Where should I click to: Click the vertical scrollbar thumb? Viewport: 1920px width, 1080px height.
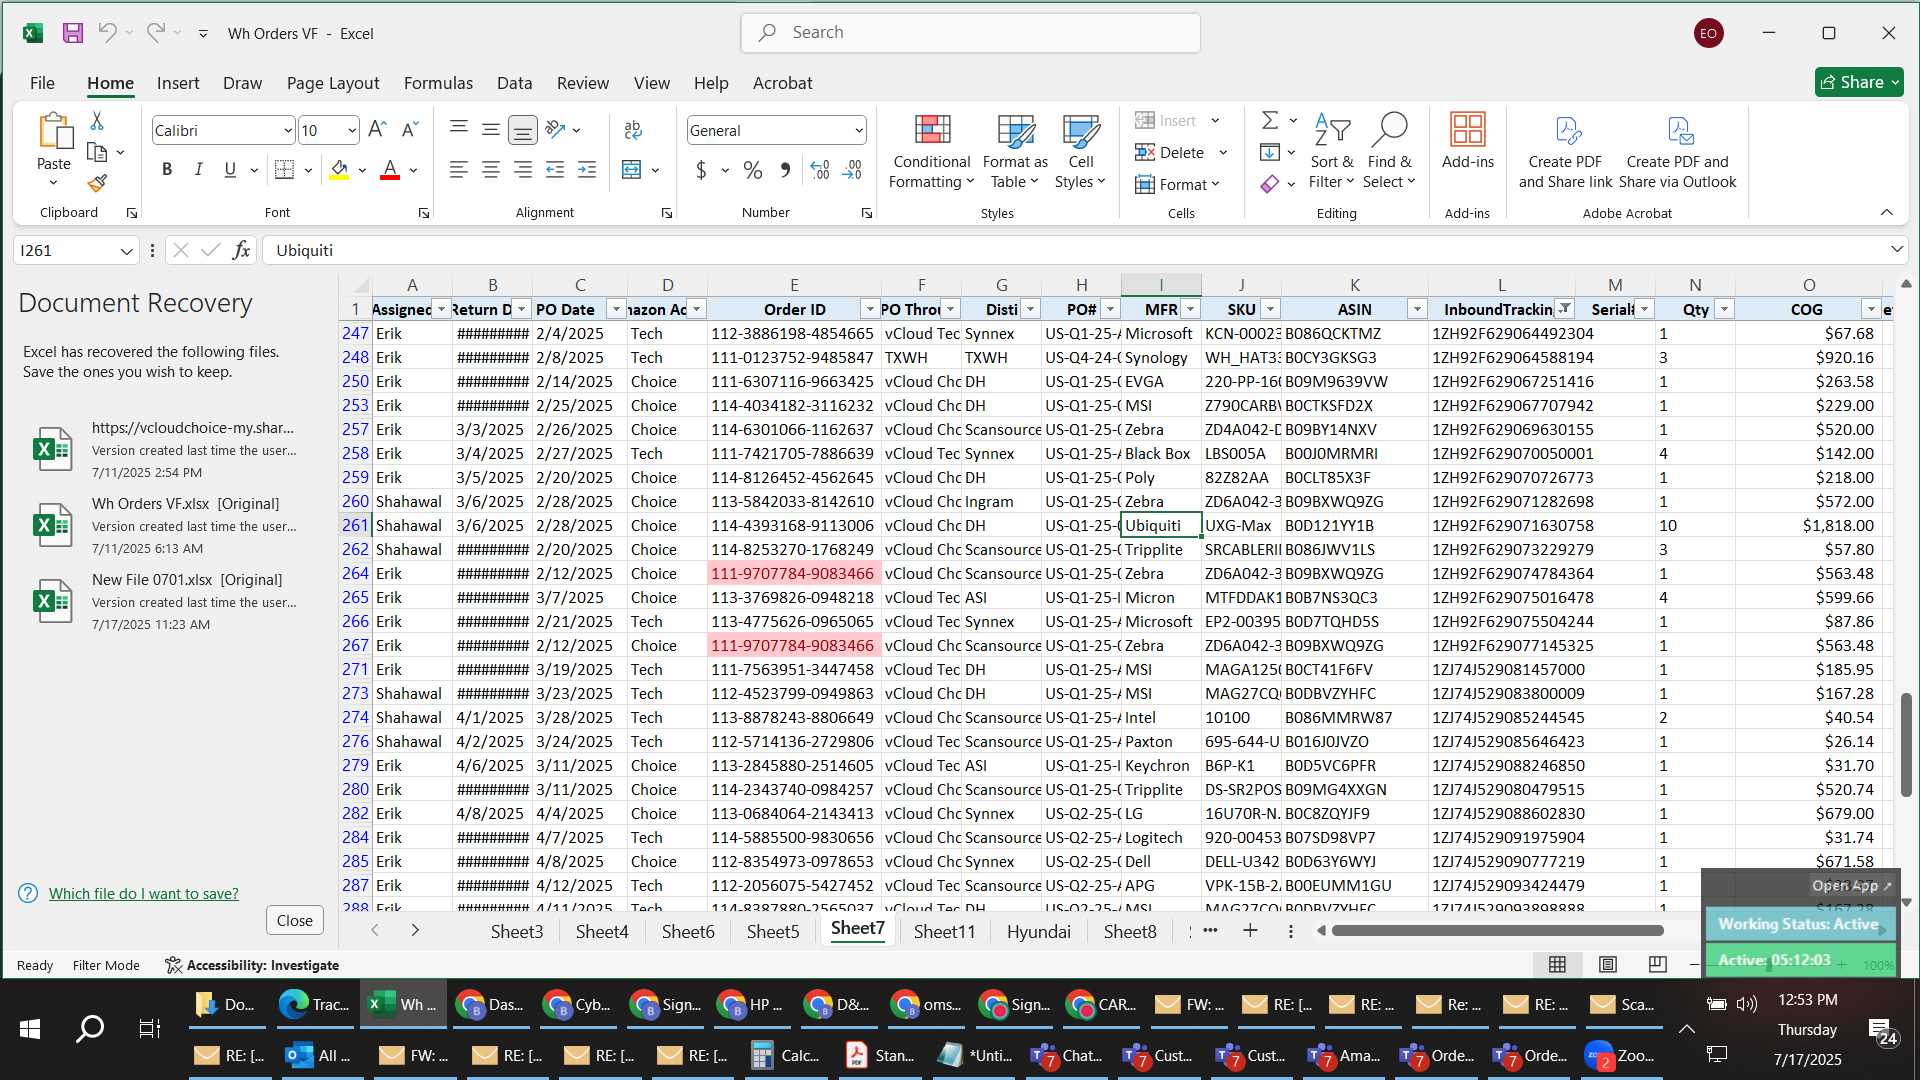(x=1906, y=744)
